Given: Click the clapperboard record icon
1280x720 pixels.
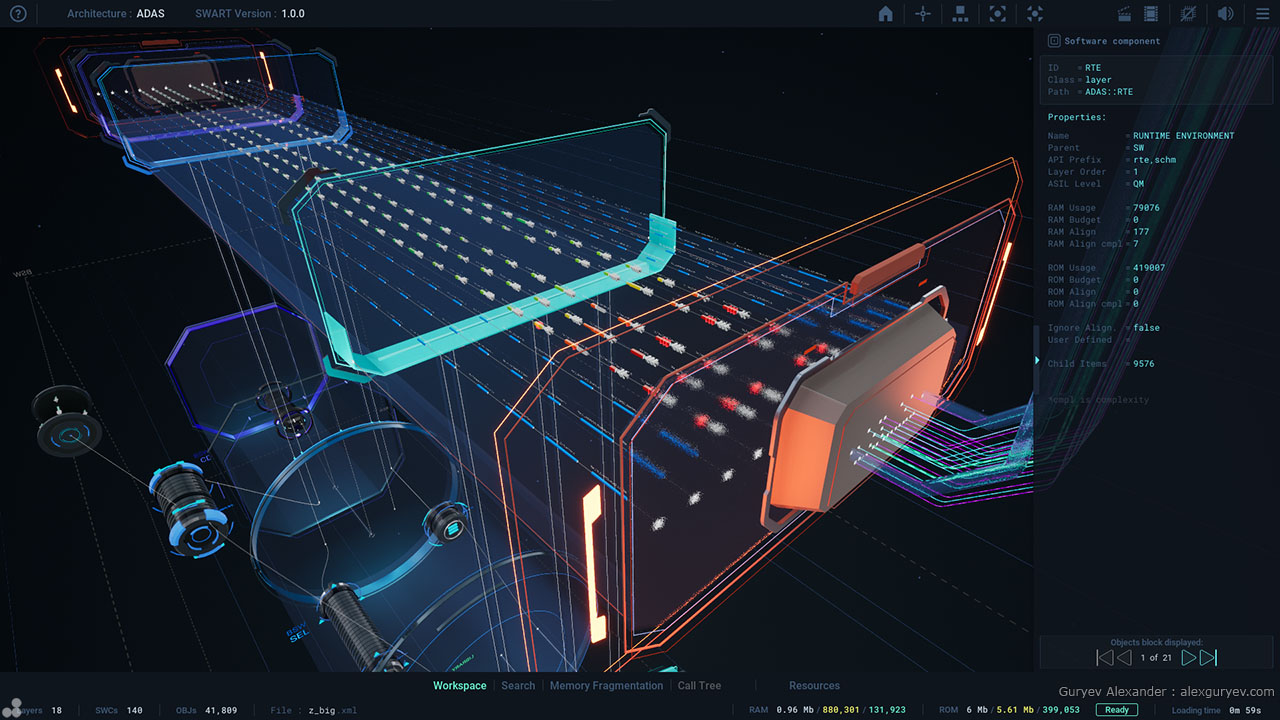Looking at the screenshot, I should (1124, 14).
